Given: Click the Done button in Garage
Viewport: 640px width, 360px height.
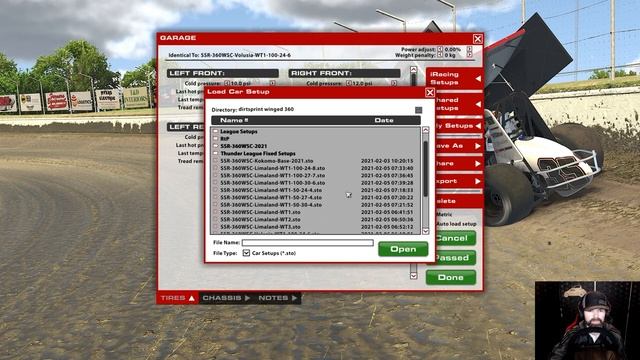Looking at the screenshot, I should (451, 278).
